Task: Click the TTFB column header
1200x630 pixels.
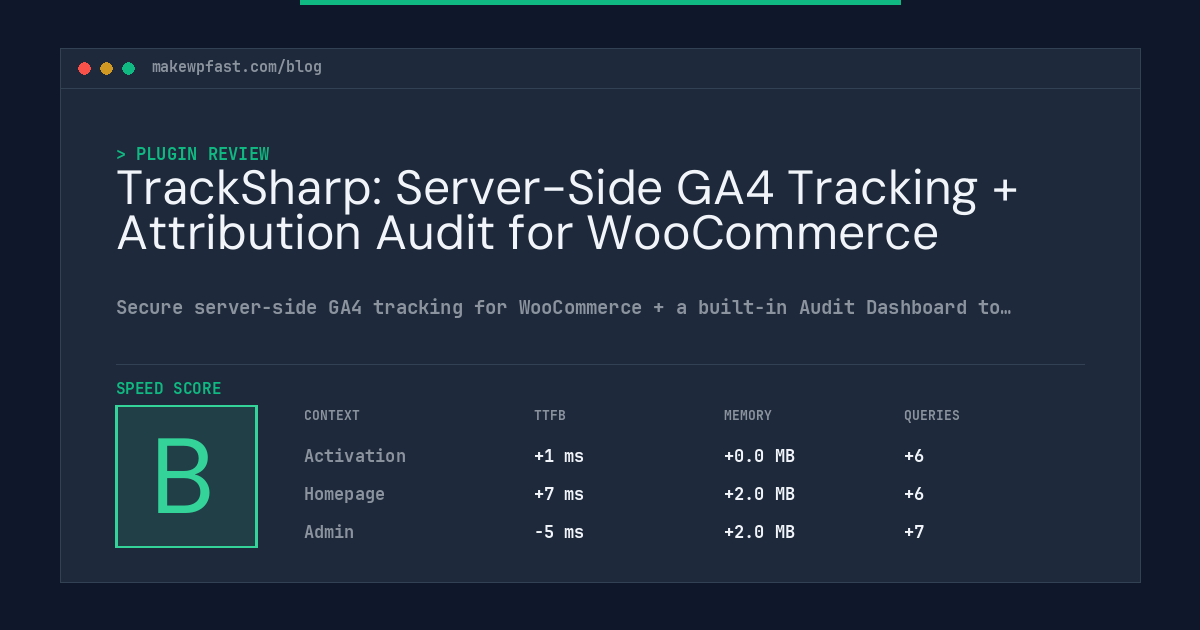Action: (550, 416)
